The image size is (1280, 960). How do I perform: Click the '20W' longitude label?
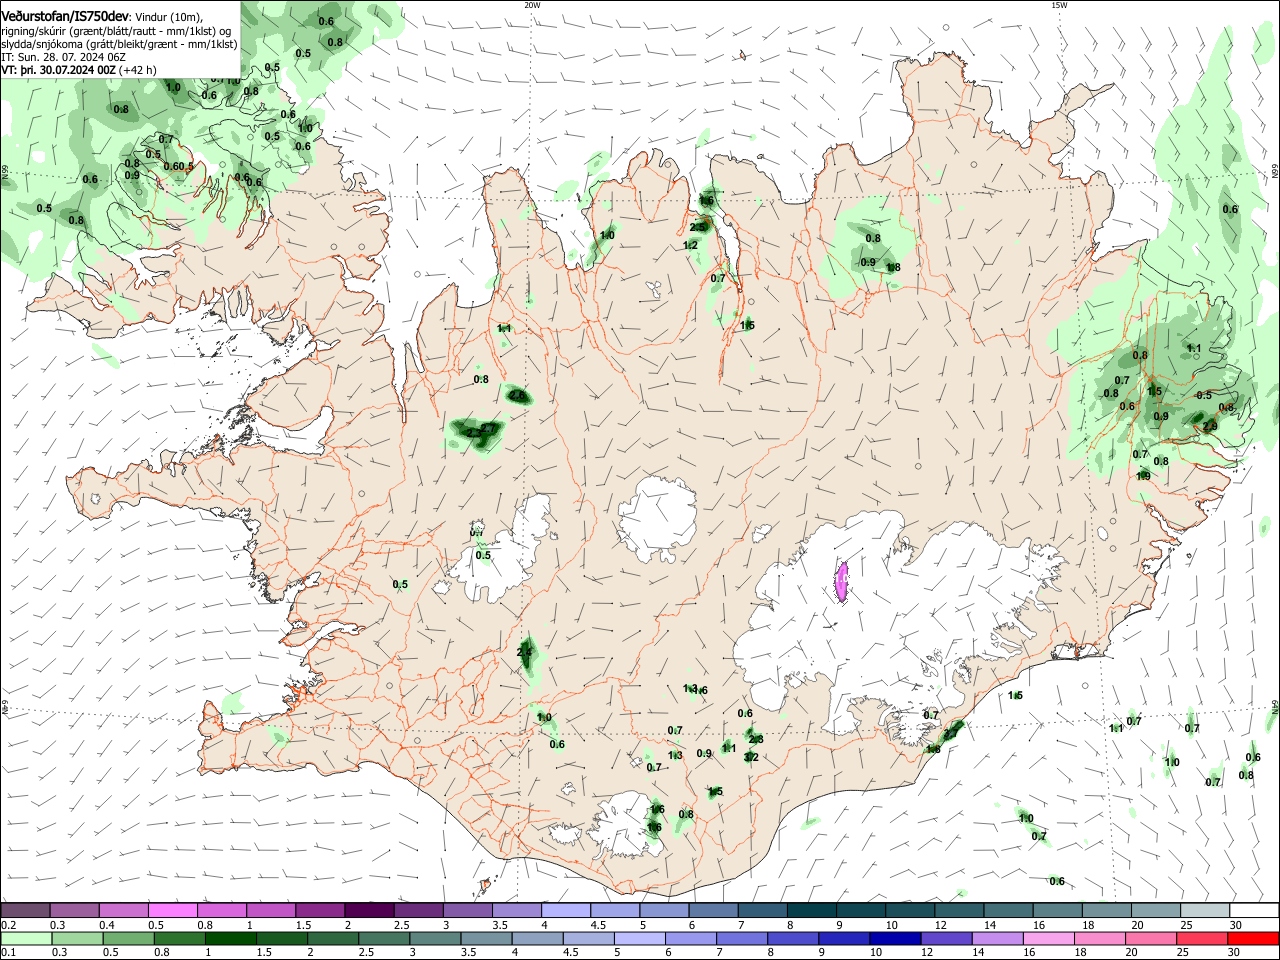pos(532,5)
